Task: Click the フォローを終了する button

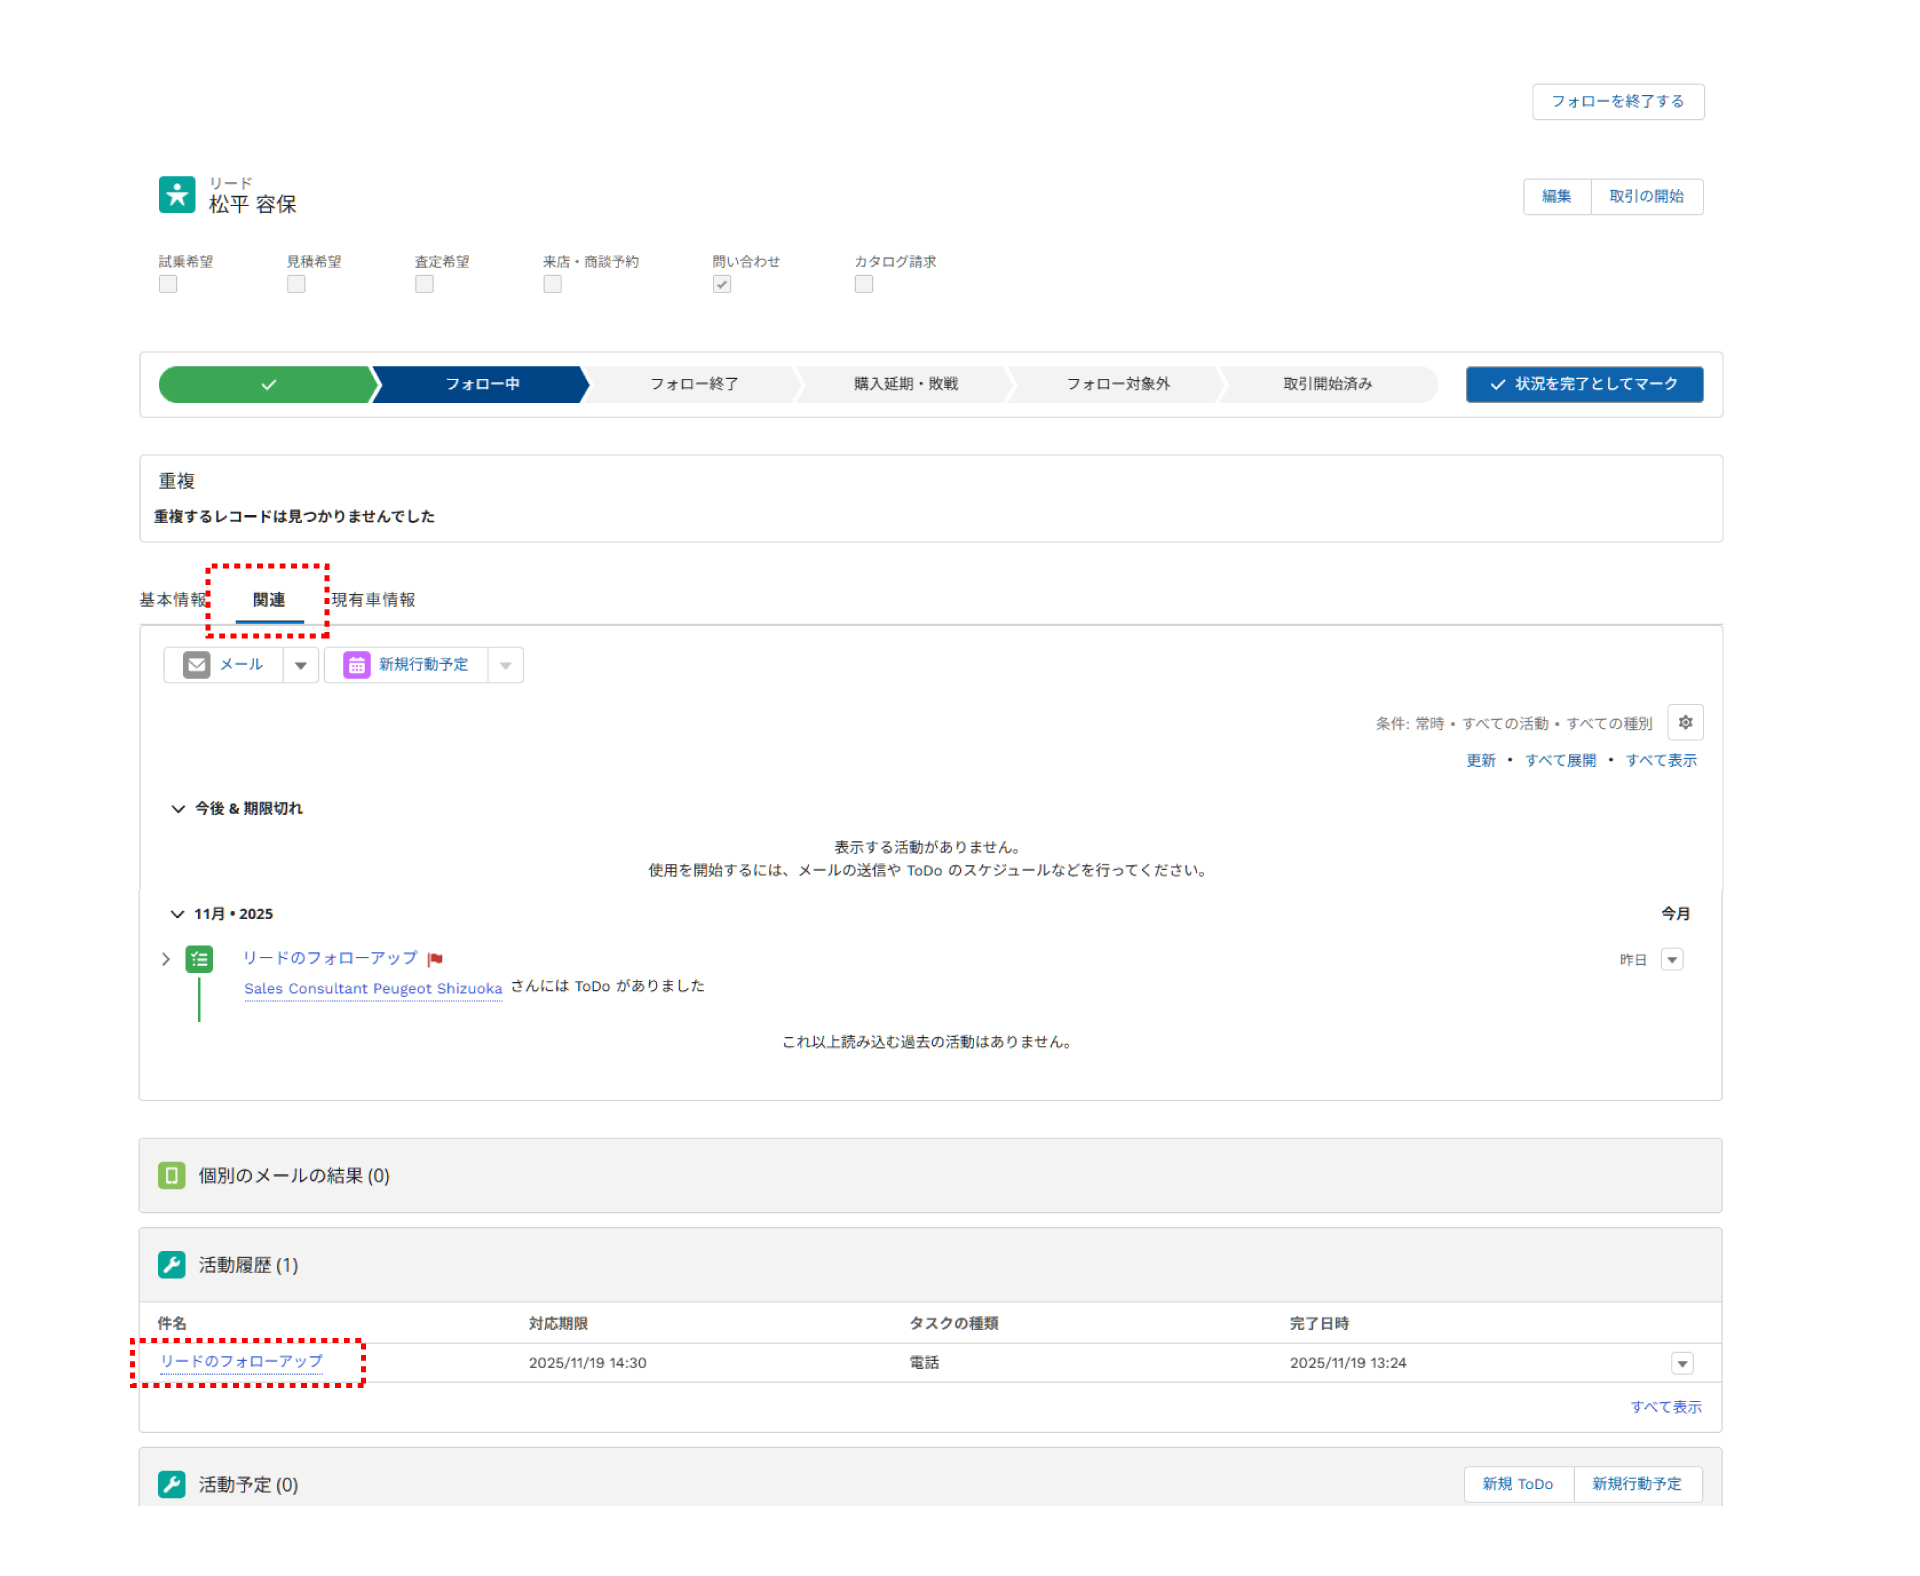Action: [1617, 102]
